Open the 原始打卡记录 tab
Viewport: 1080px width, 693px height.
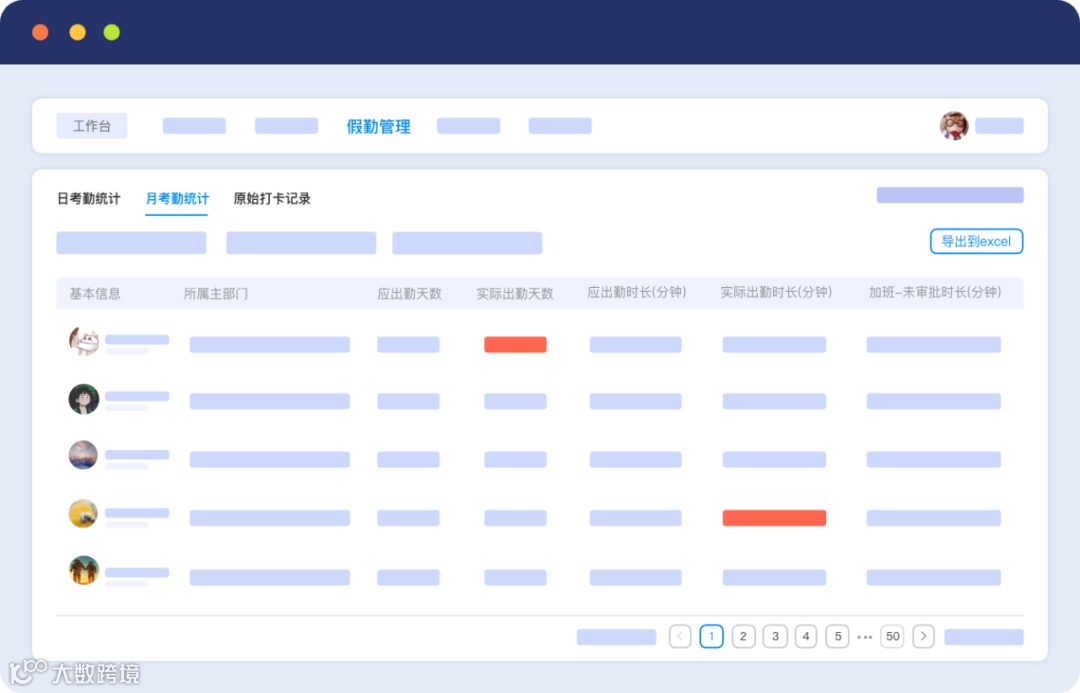point(272,198)
